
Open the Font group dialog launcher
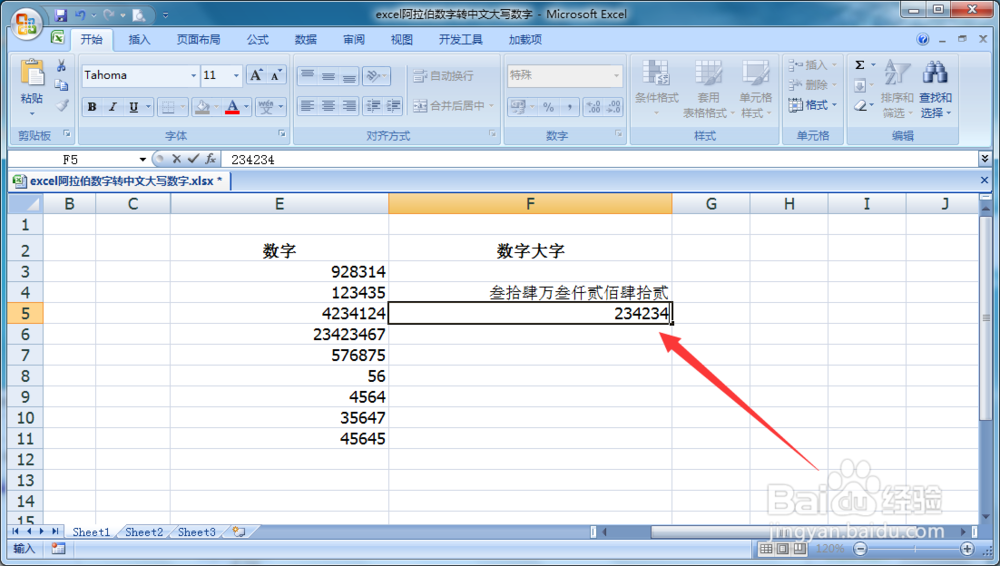281,133
